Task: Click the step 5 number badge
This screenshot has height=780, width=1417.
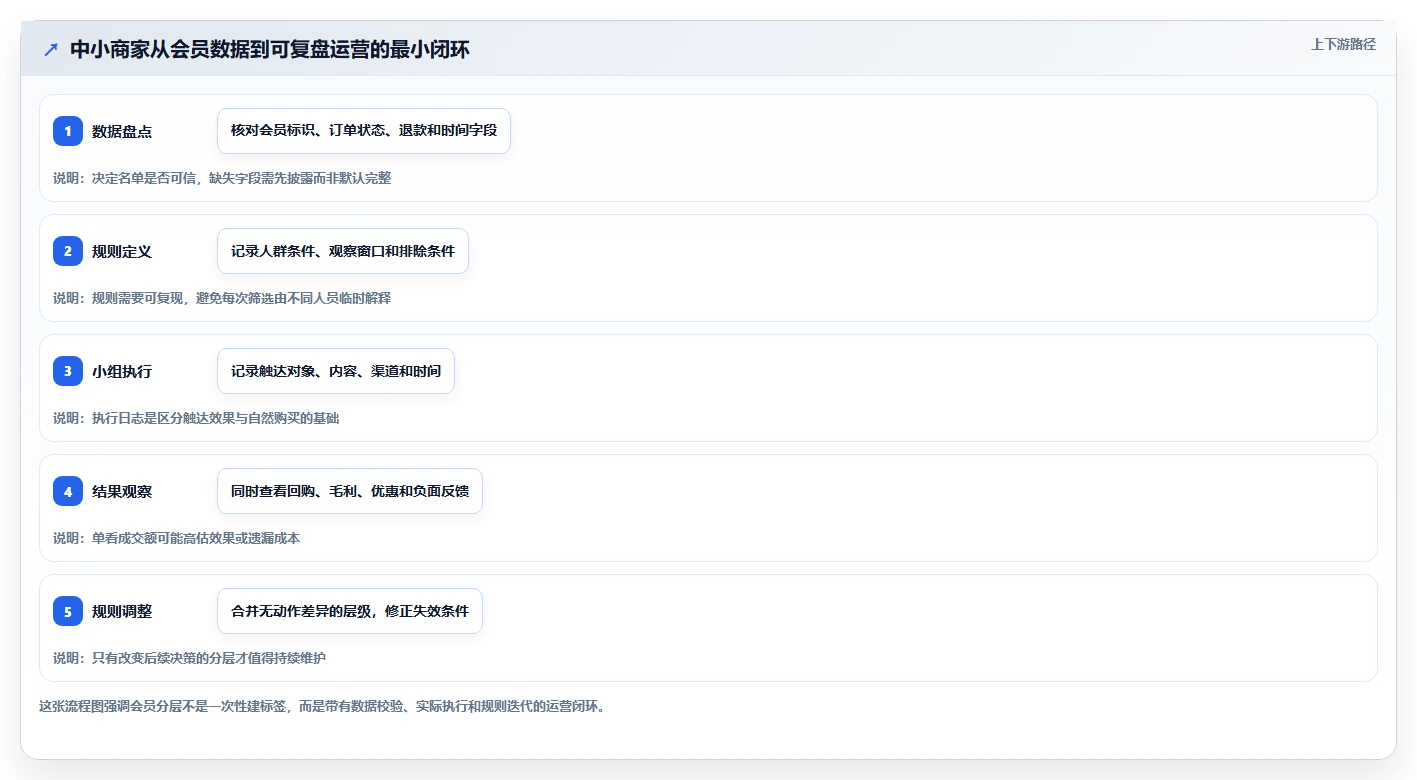Action: point(68,611)
